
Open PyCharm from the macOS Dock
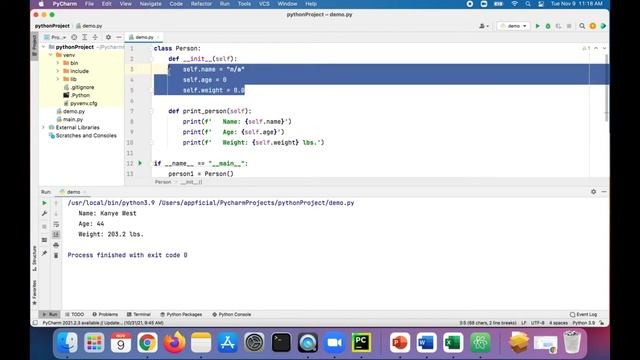pos(361,342)
